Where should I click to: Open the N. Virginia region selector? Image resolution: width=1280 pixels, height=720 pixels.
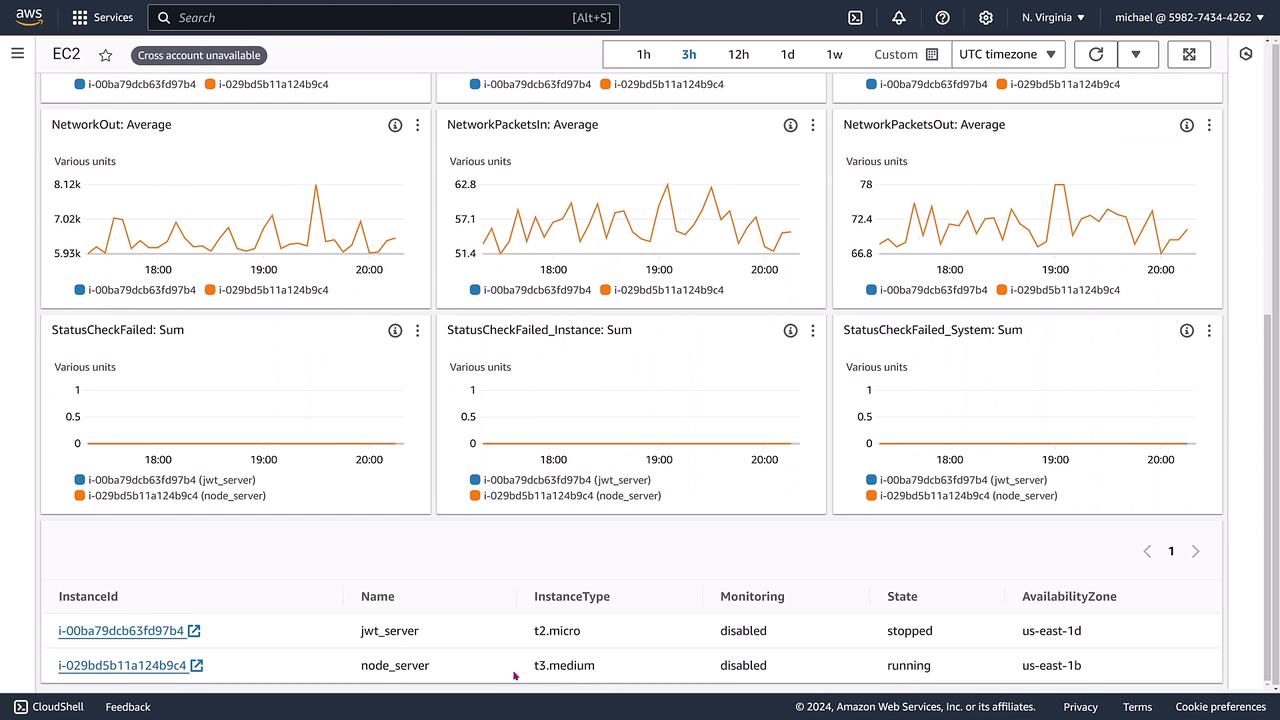tap(1053, 18)
